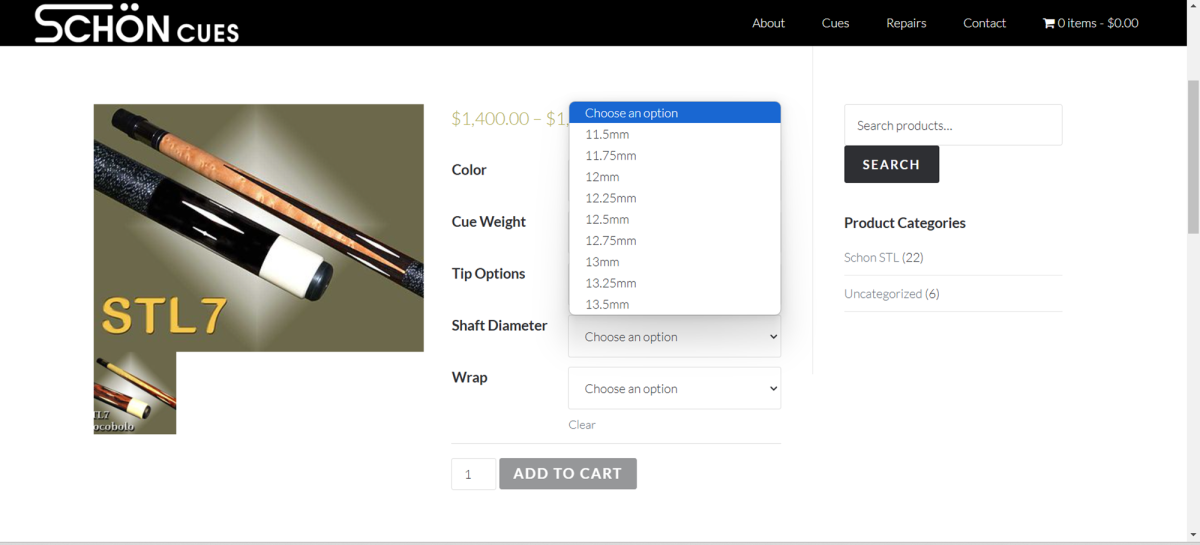
Task: Open the shopping cart in header
Action: [x=1090, y=23]
